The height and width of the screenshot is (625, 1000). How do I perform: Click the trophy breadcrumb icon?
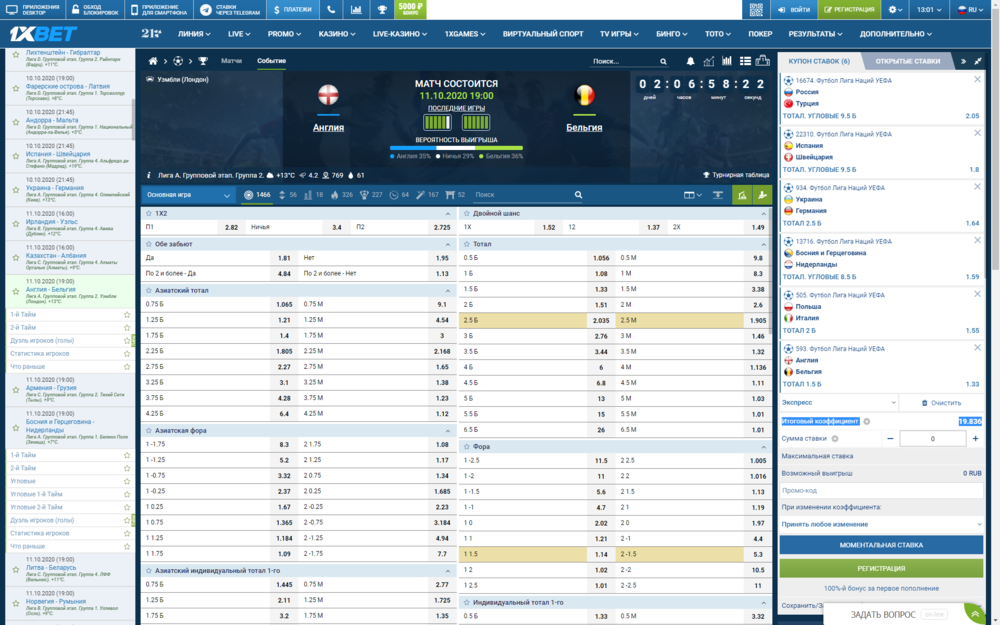203,61
